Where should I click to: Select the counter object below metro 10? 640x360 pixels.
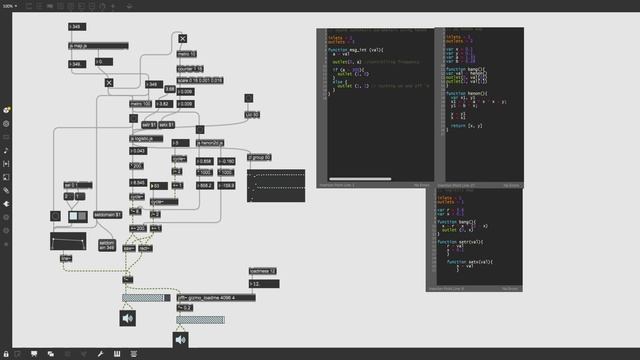[190, 69]
